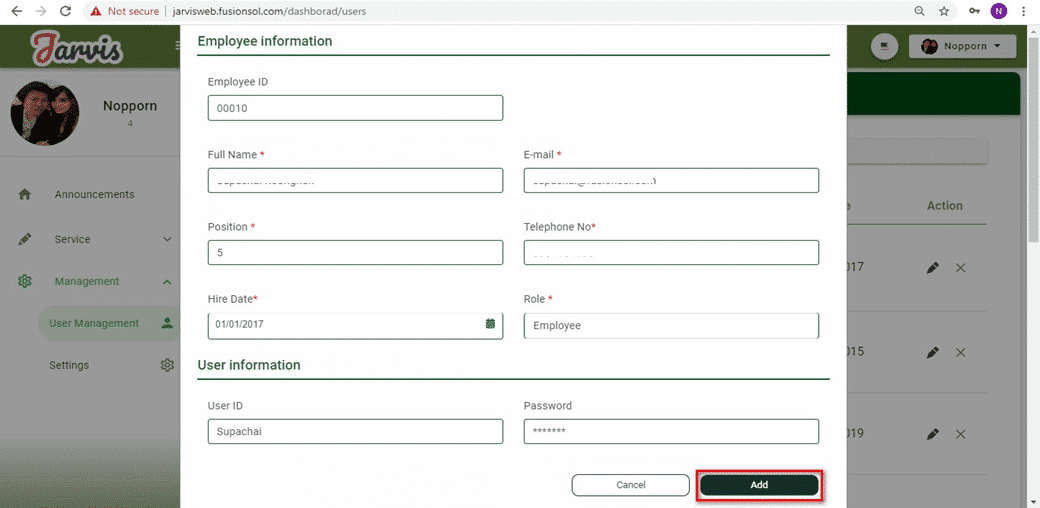This screenshot has height=508, width=1040.
Task: Bookmark this page with the star icon
Action: click(x=944, y=11)
